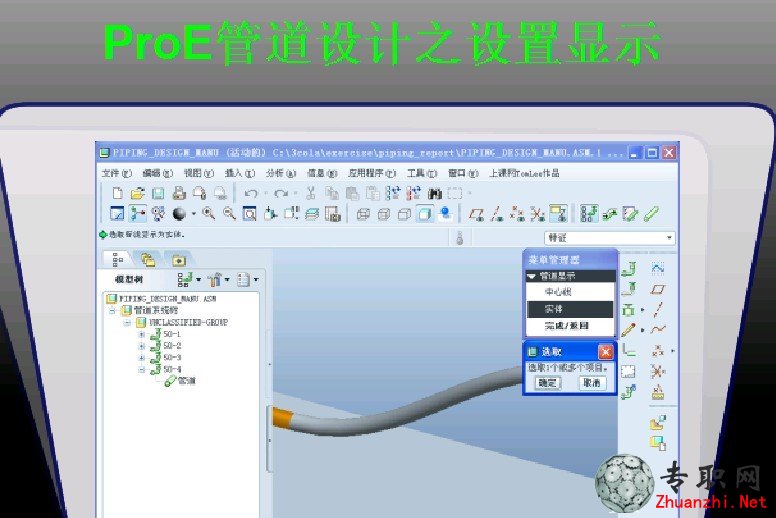Click the Redo arrow icon
This screenshot has height=518, width=776.
(x=281, y=193)
